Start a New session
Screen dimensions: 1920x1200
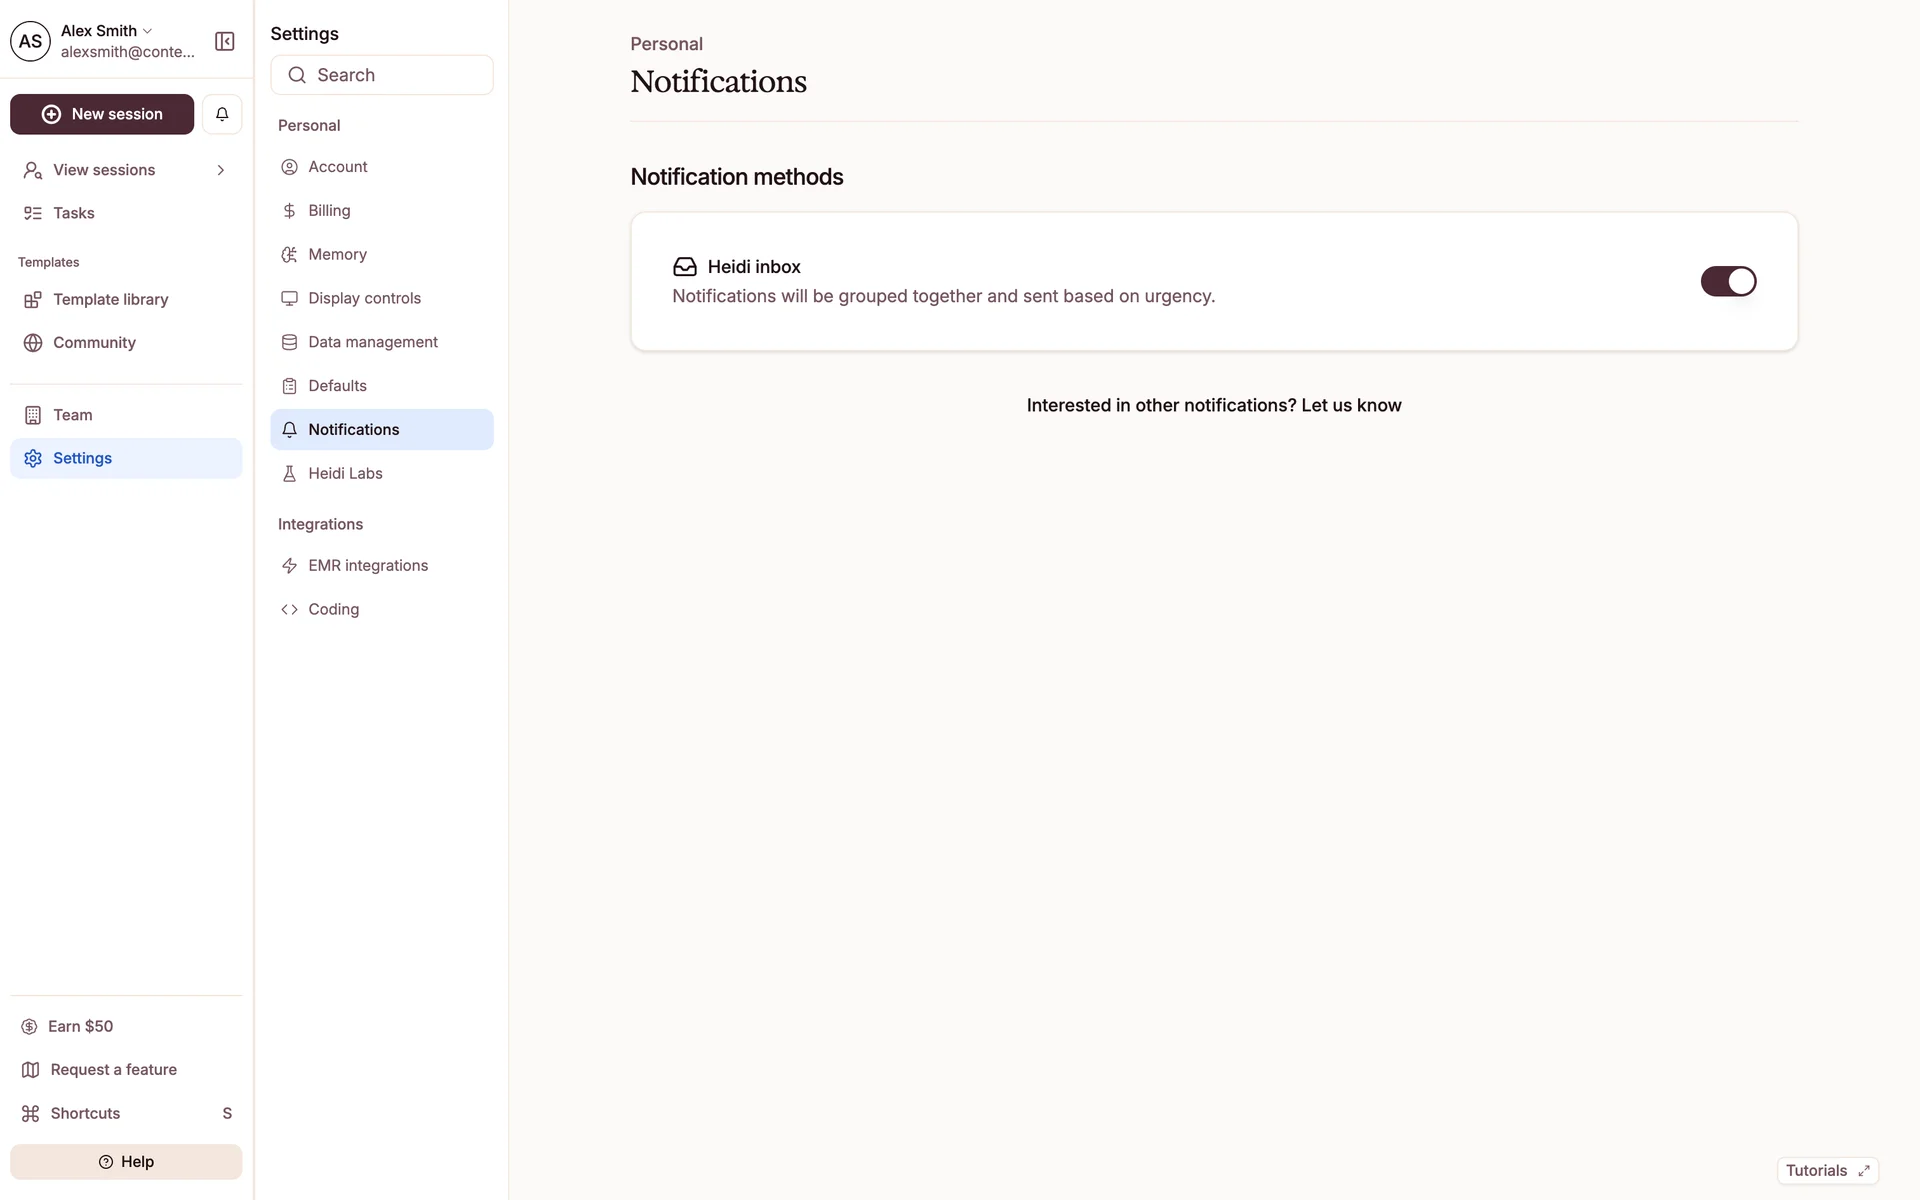[102, 114]
